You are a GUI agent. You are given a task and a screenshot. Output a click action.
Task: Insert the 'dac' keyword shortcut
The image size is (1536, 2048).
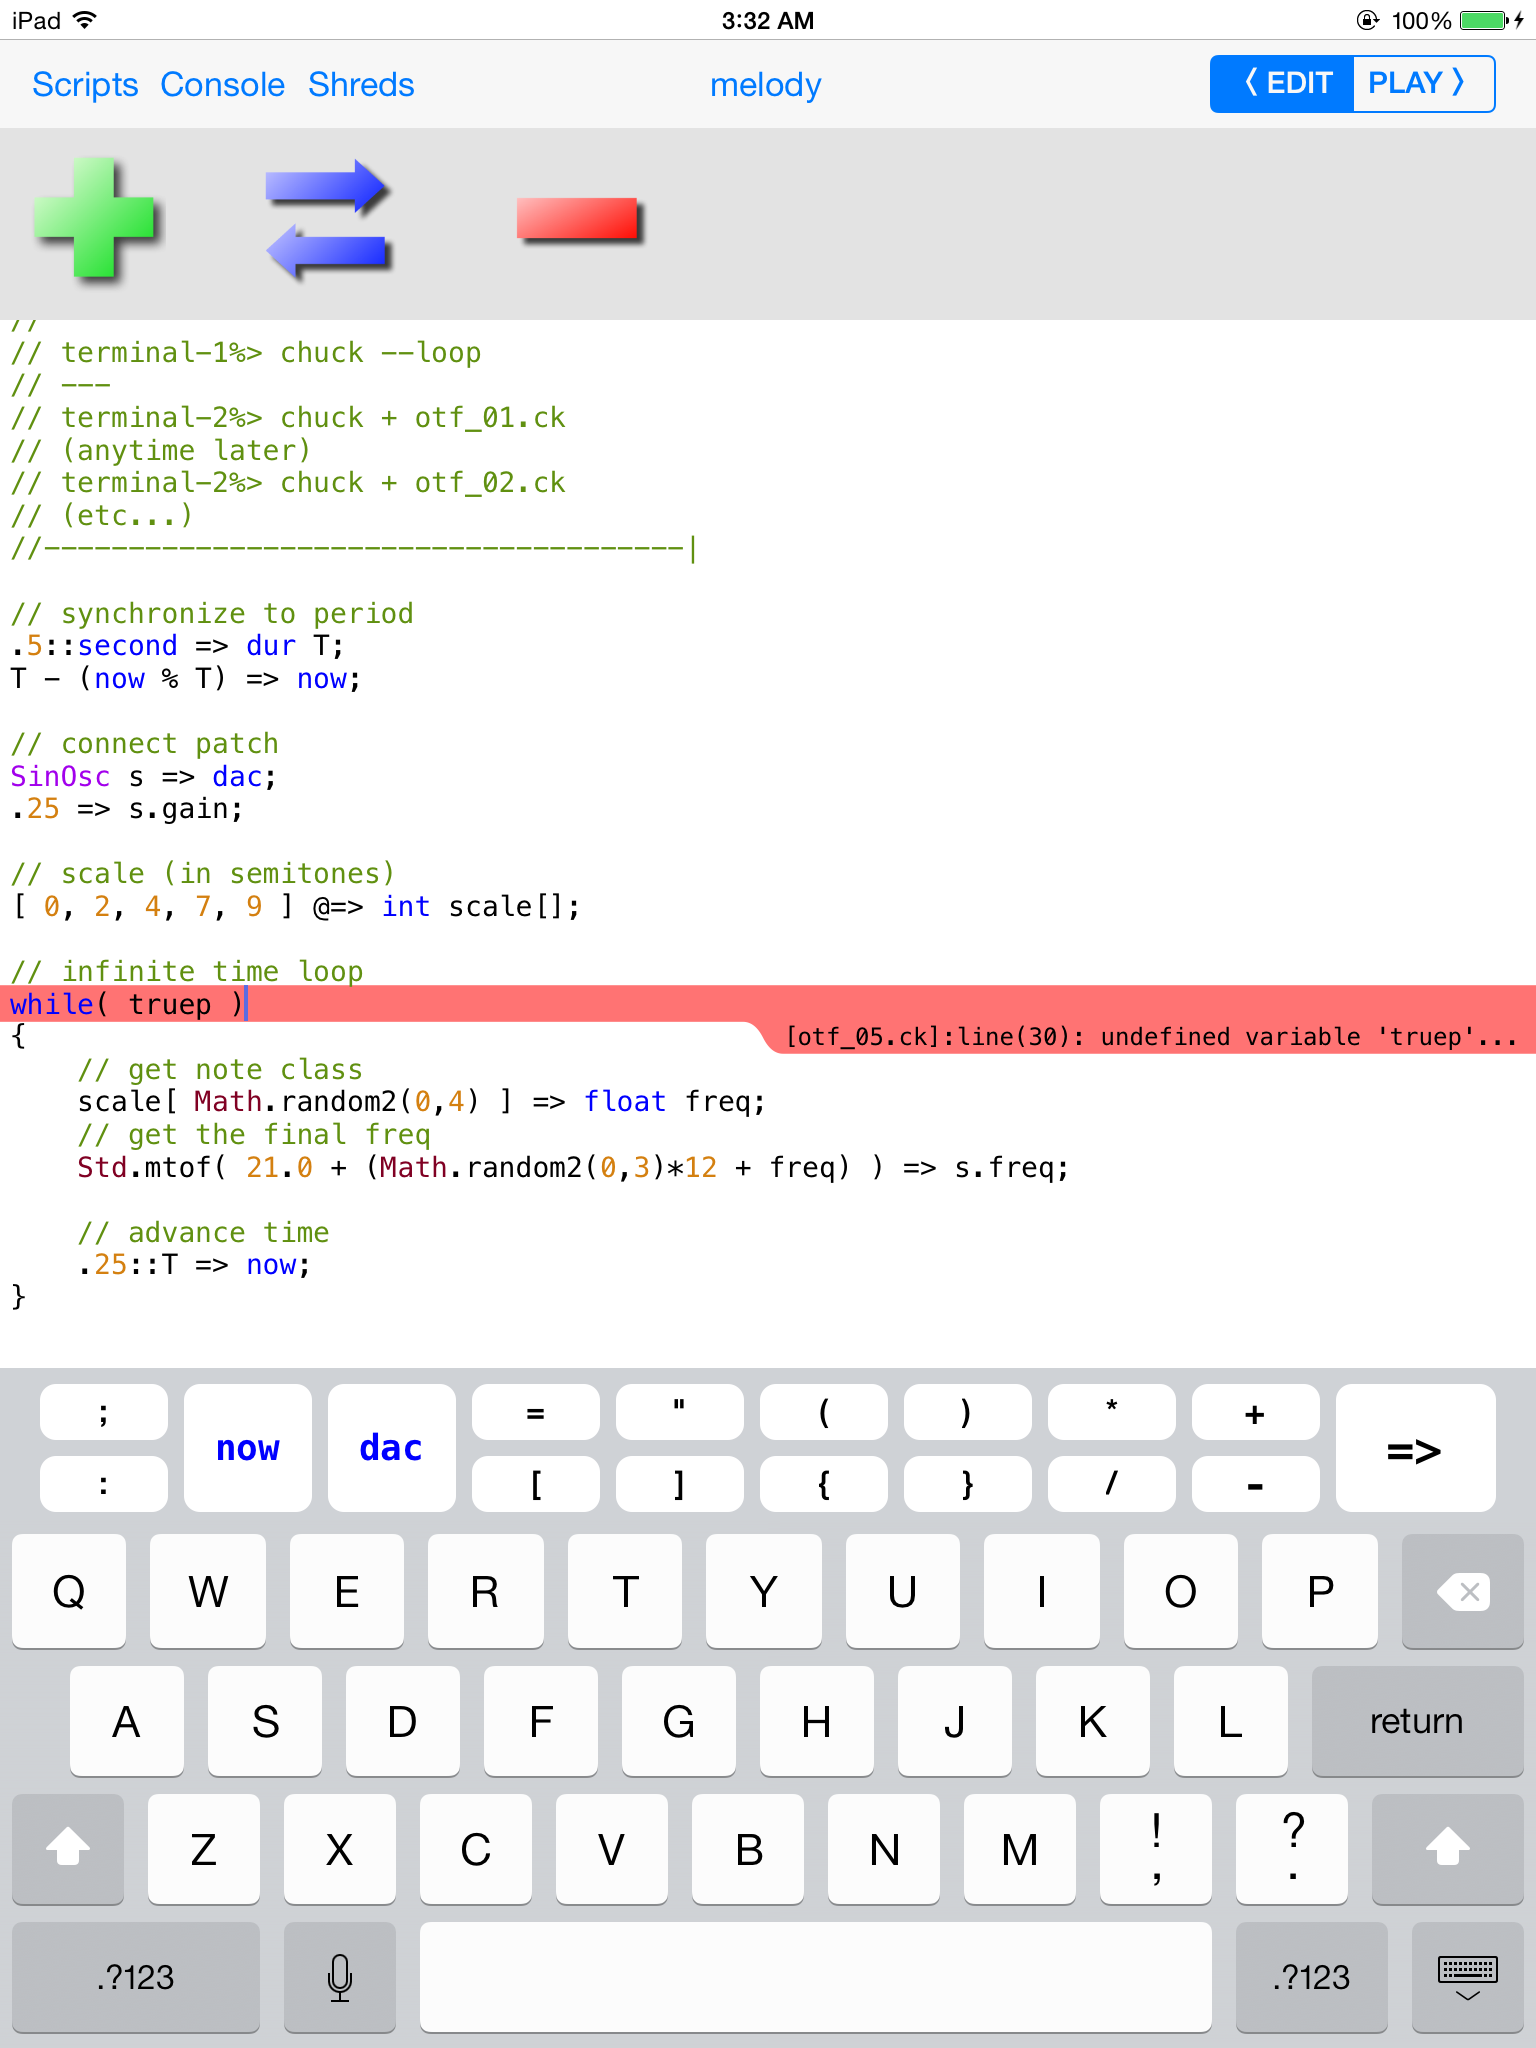(391, 1448)
